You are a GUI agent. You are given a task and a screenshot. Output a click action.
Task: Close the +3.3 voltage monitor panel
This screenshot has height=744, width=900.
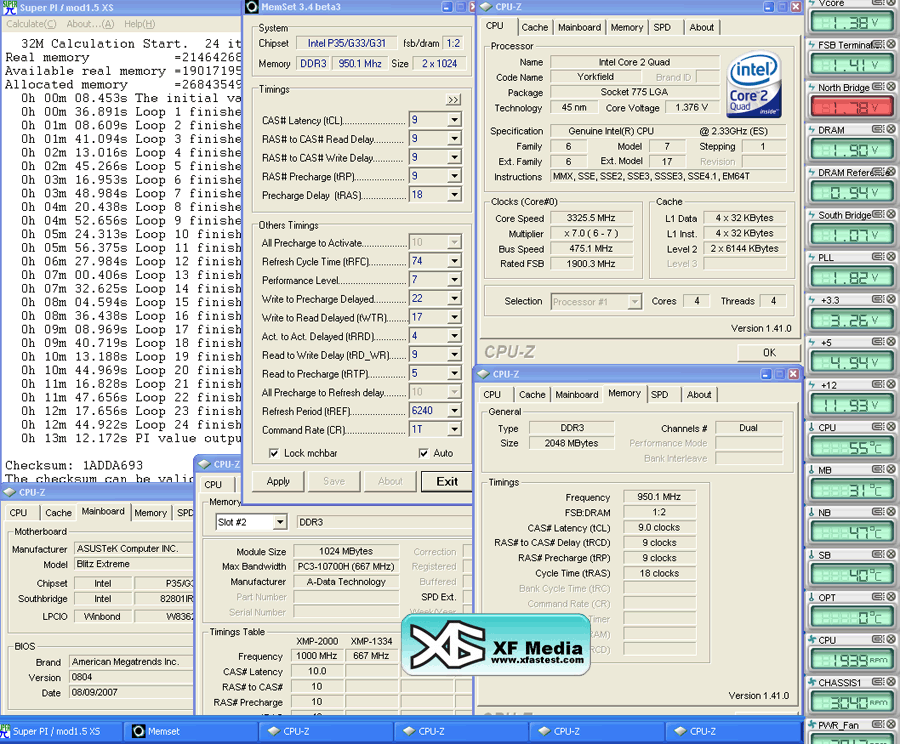[891, 299]
